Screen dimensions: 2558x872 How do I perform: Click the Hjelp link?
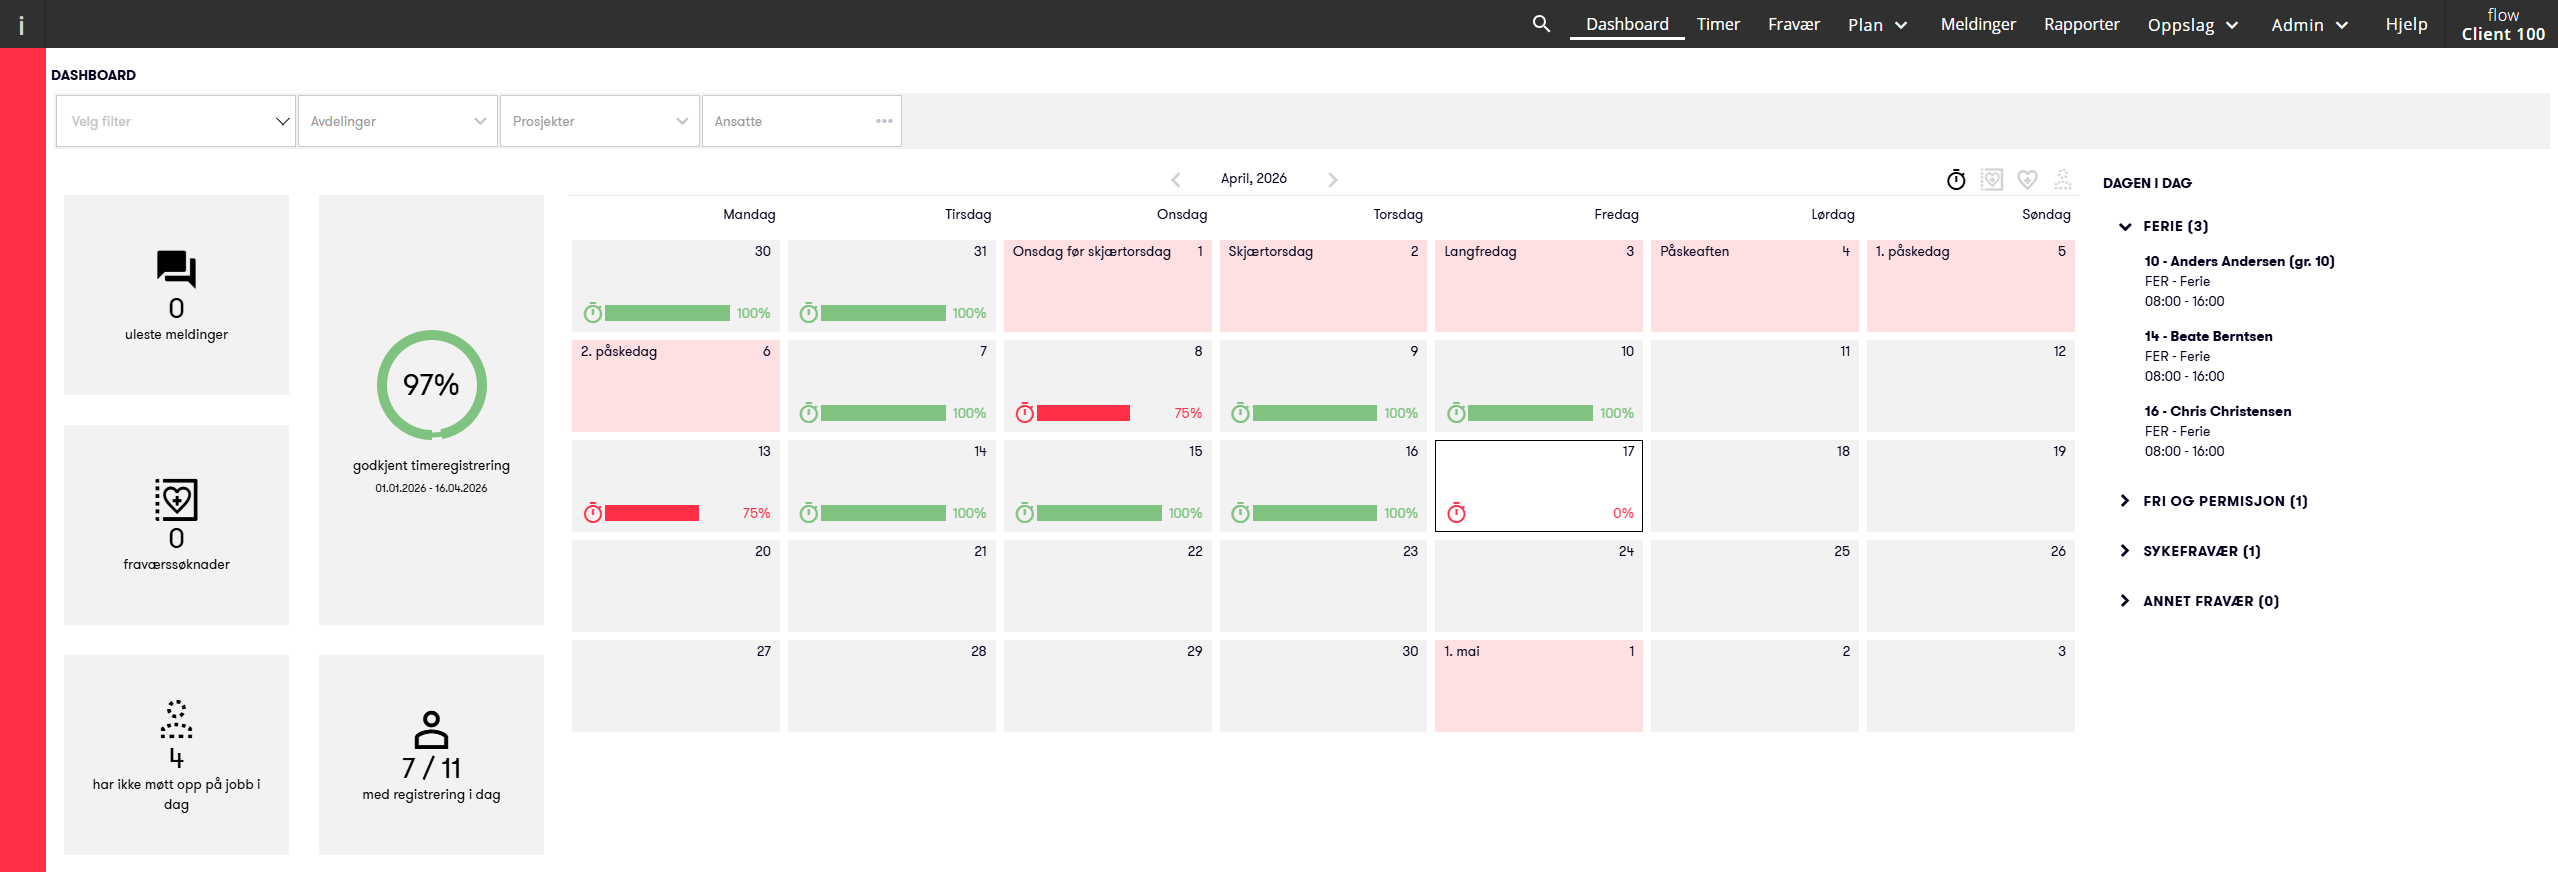[x=2406, y=24]
